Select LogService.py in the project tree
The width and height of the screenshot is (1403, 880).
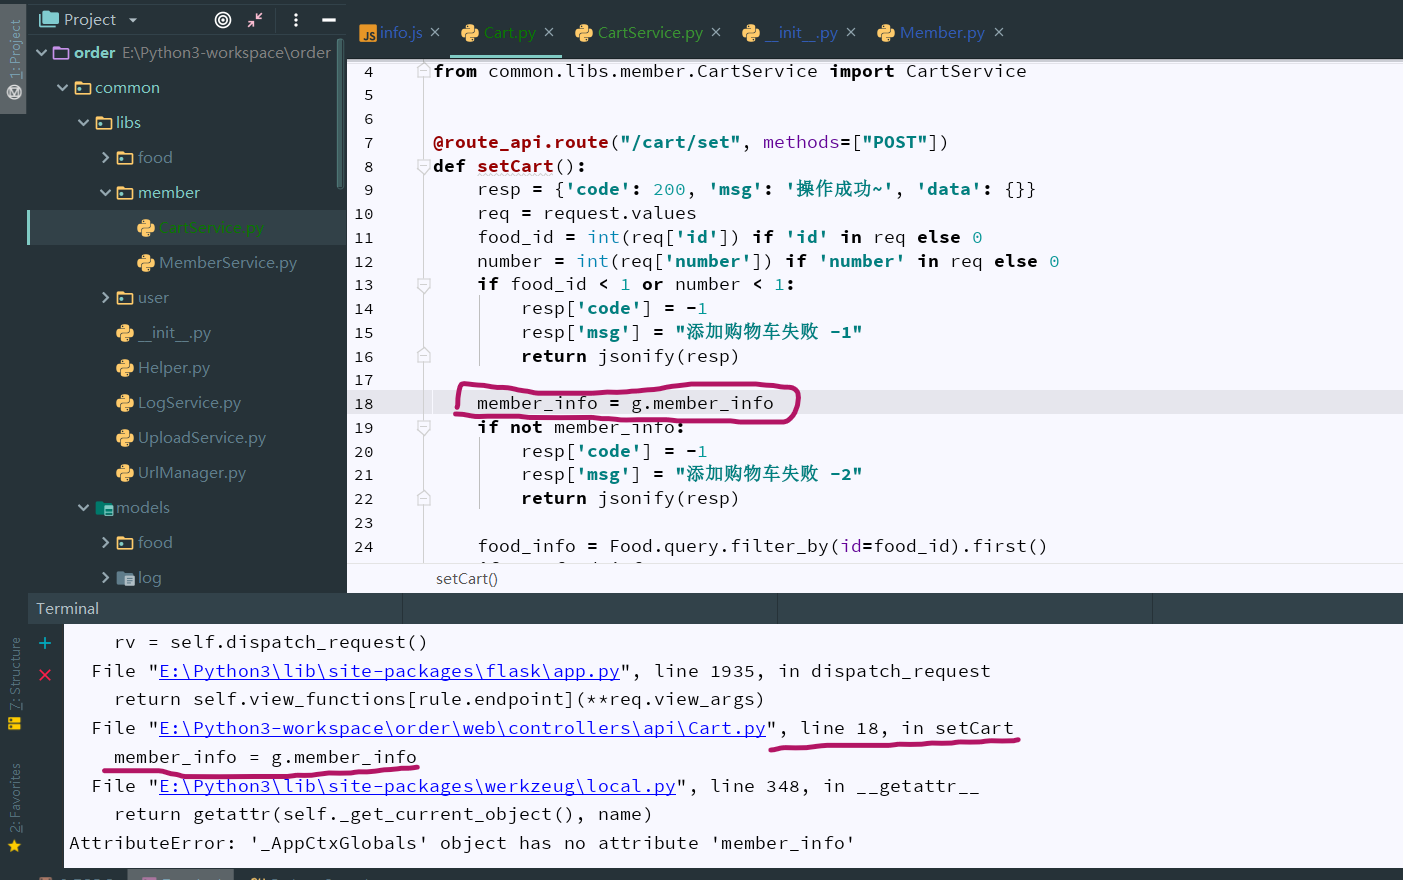pyautogui.click(x=190, y=402)
